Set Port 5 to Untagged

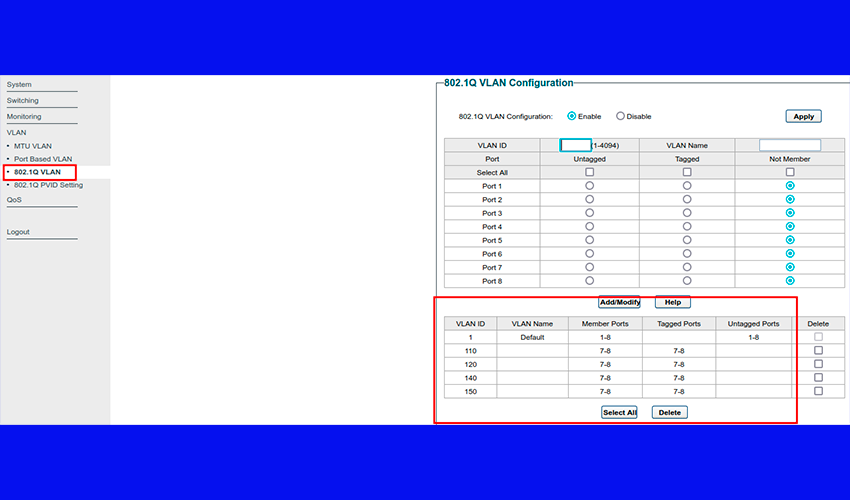click(589, 240)
